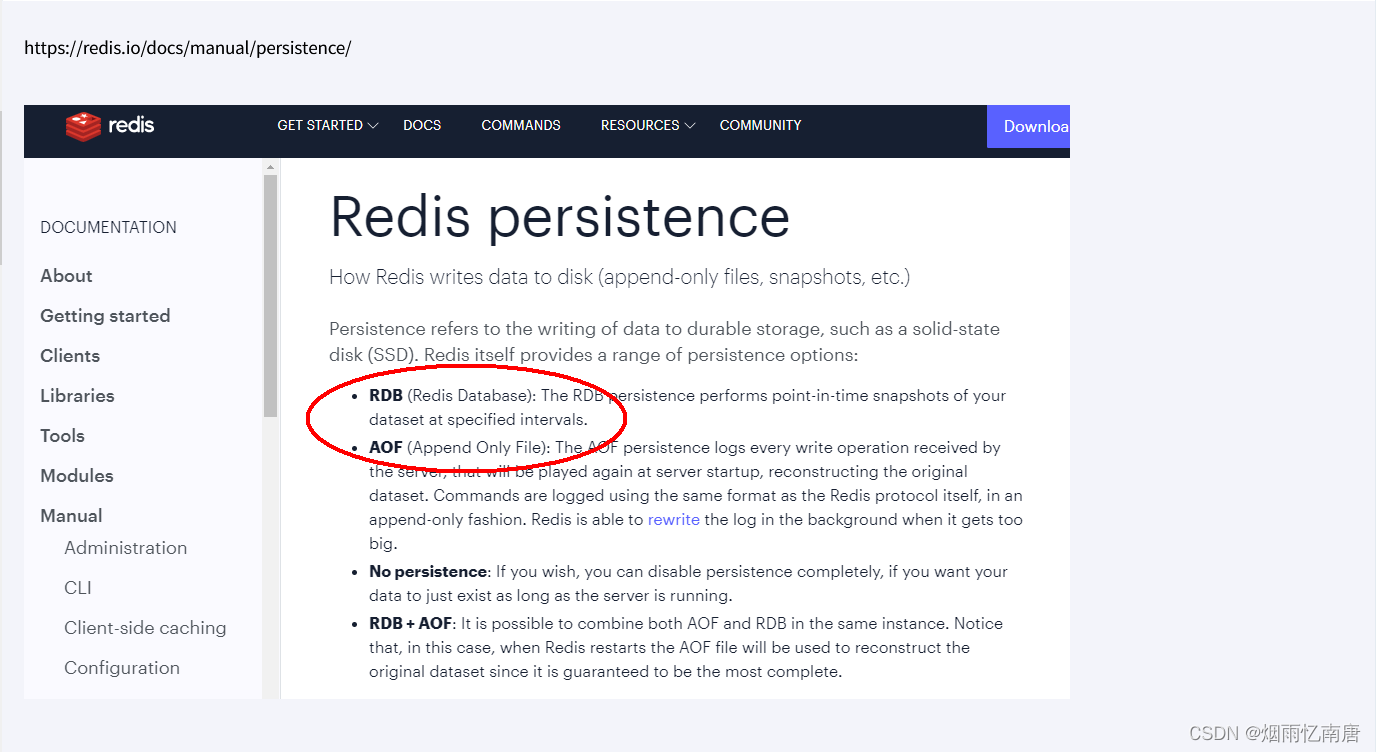Click the Redis logo in the navbar
Viewport: 1376px width, 752px height.
tap(110, 125)
